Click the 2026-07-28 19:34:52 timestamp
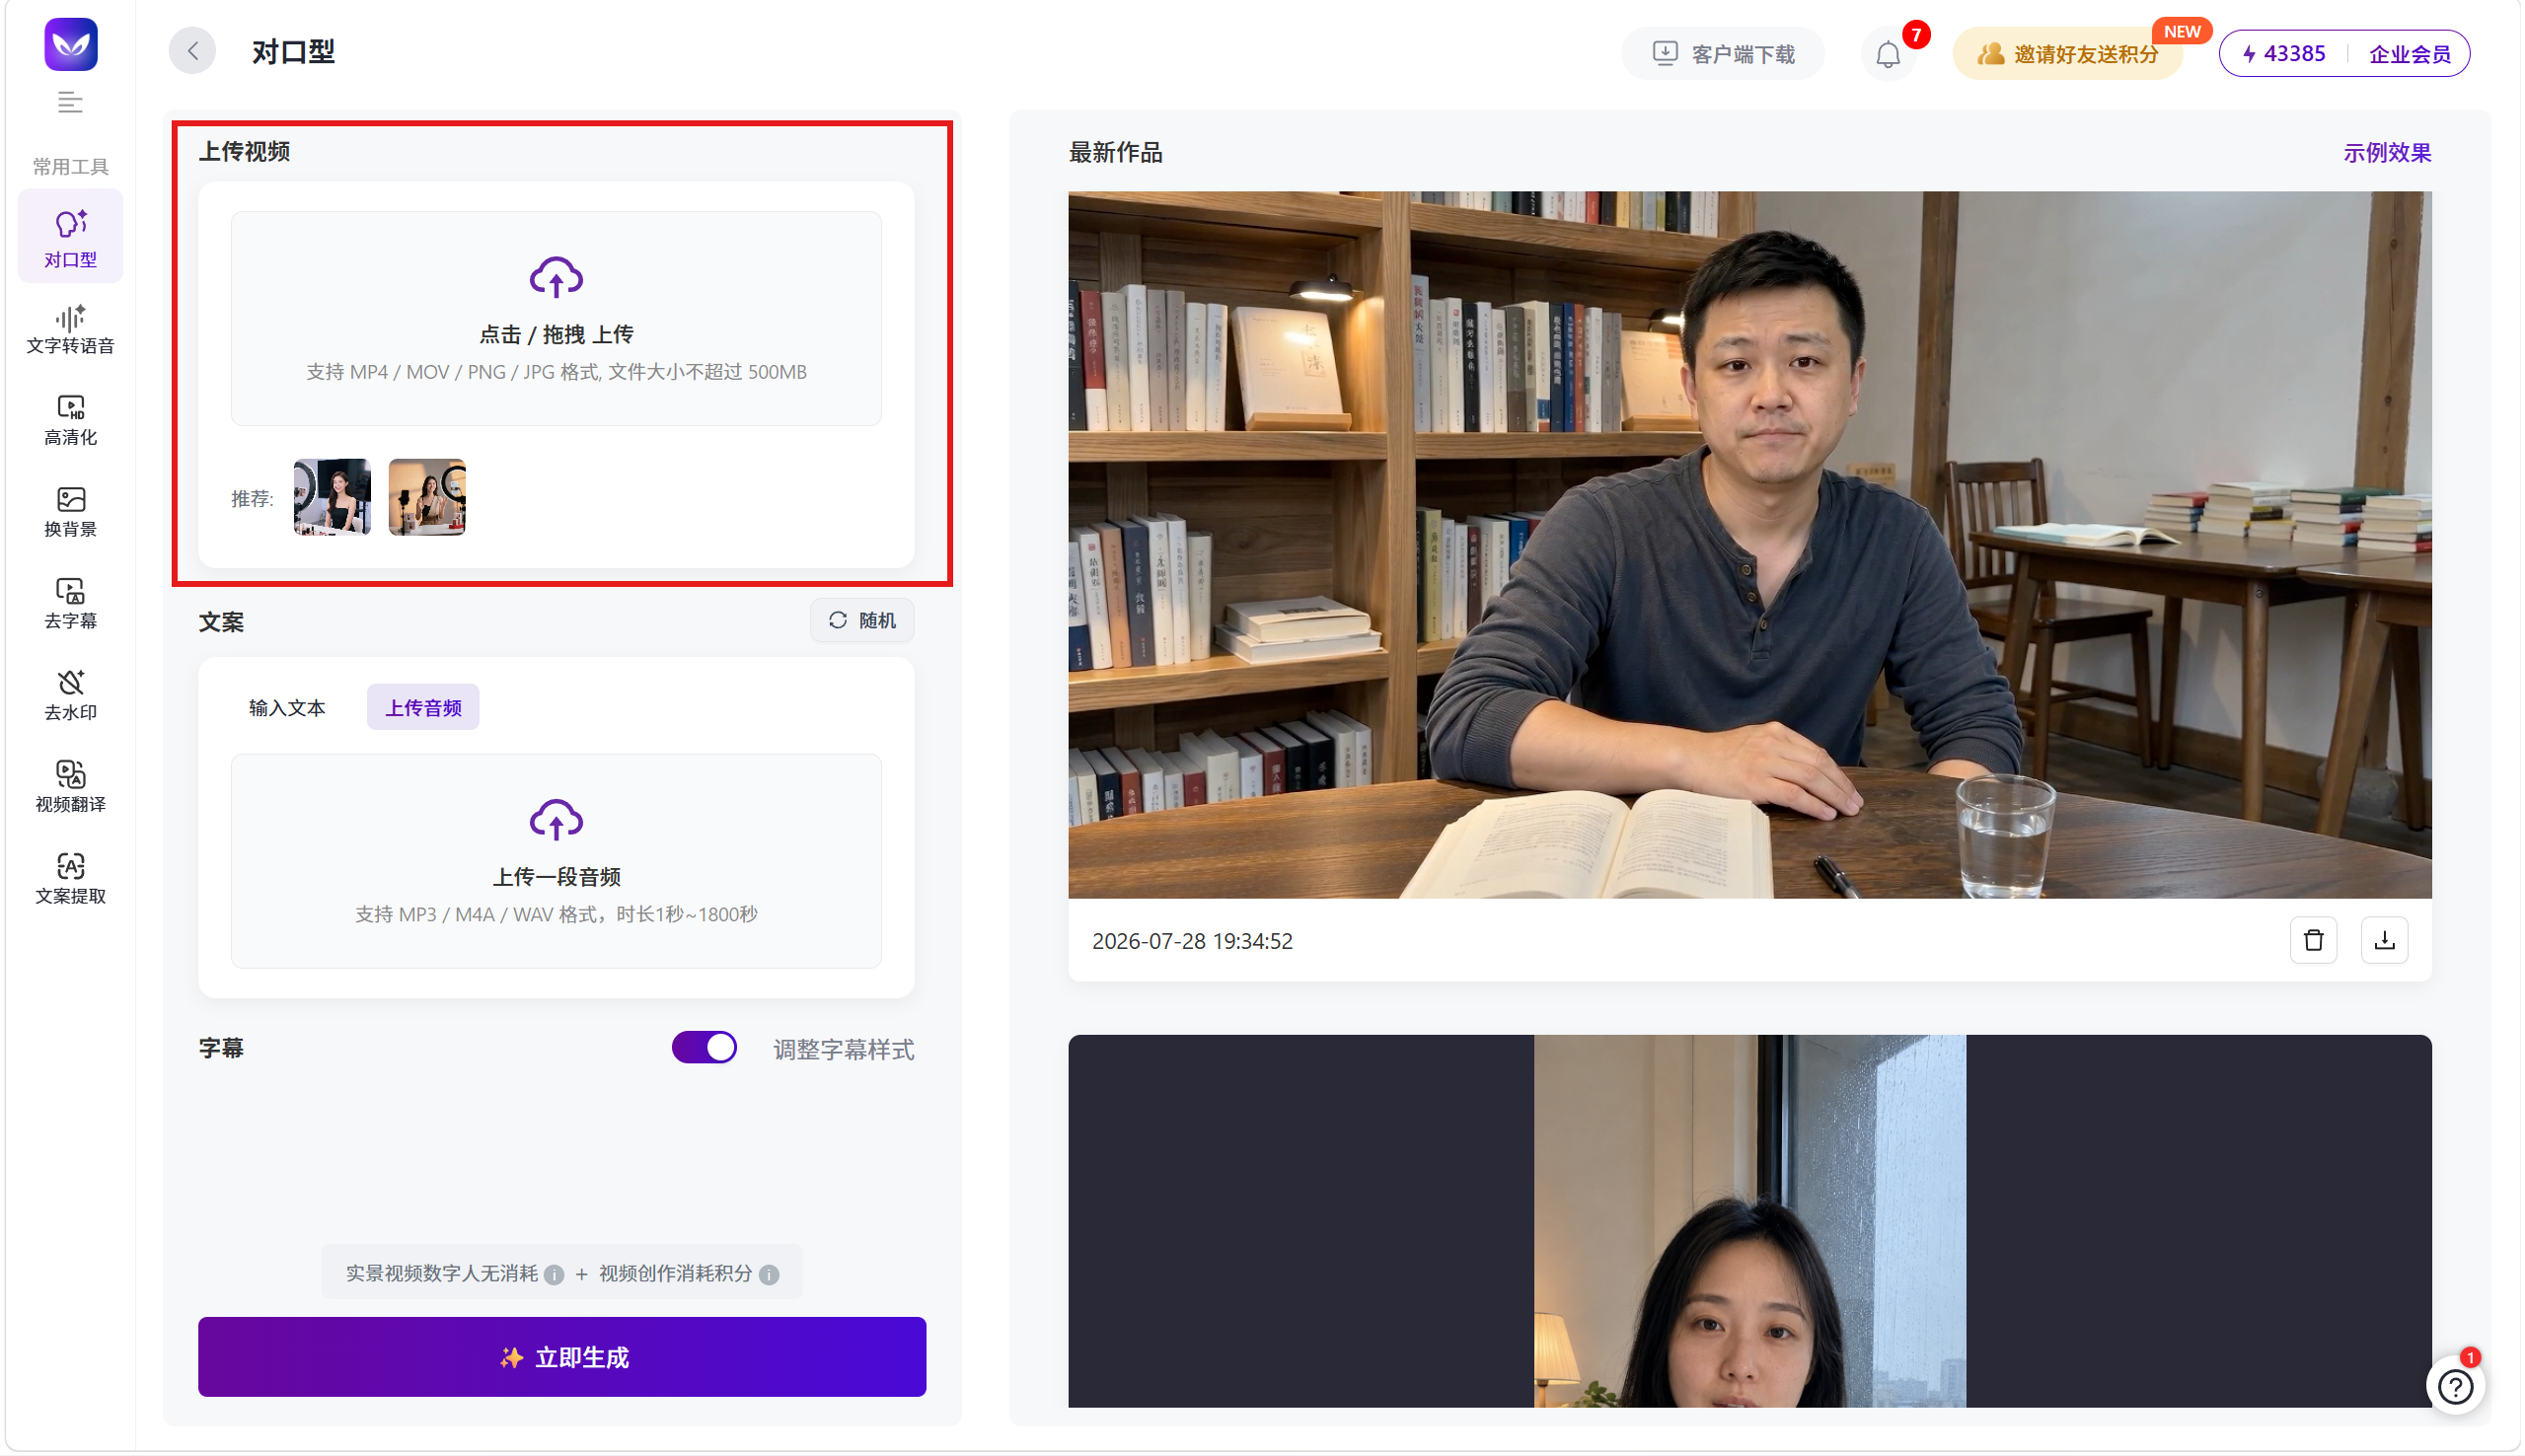The width and height of the screenshot is (2525, 1456). [x=1193, y=942]
